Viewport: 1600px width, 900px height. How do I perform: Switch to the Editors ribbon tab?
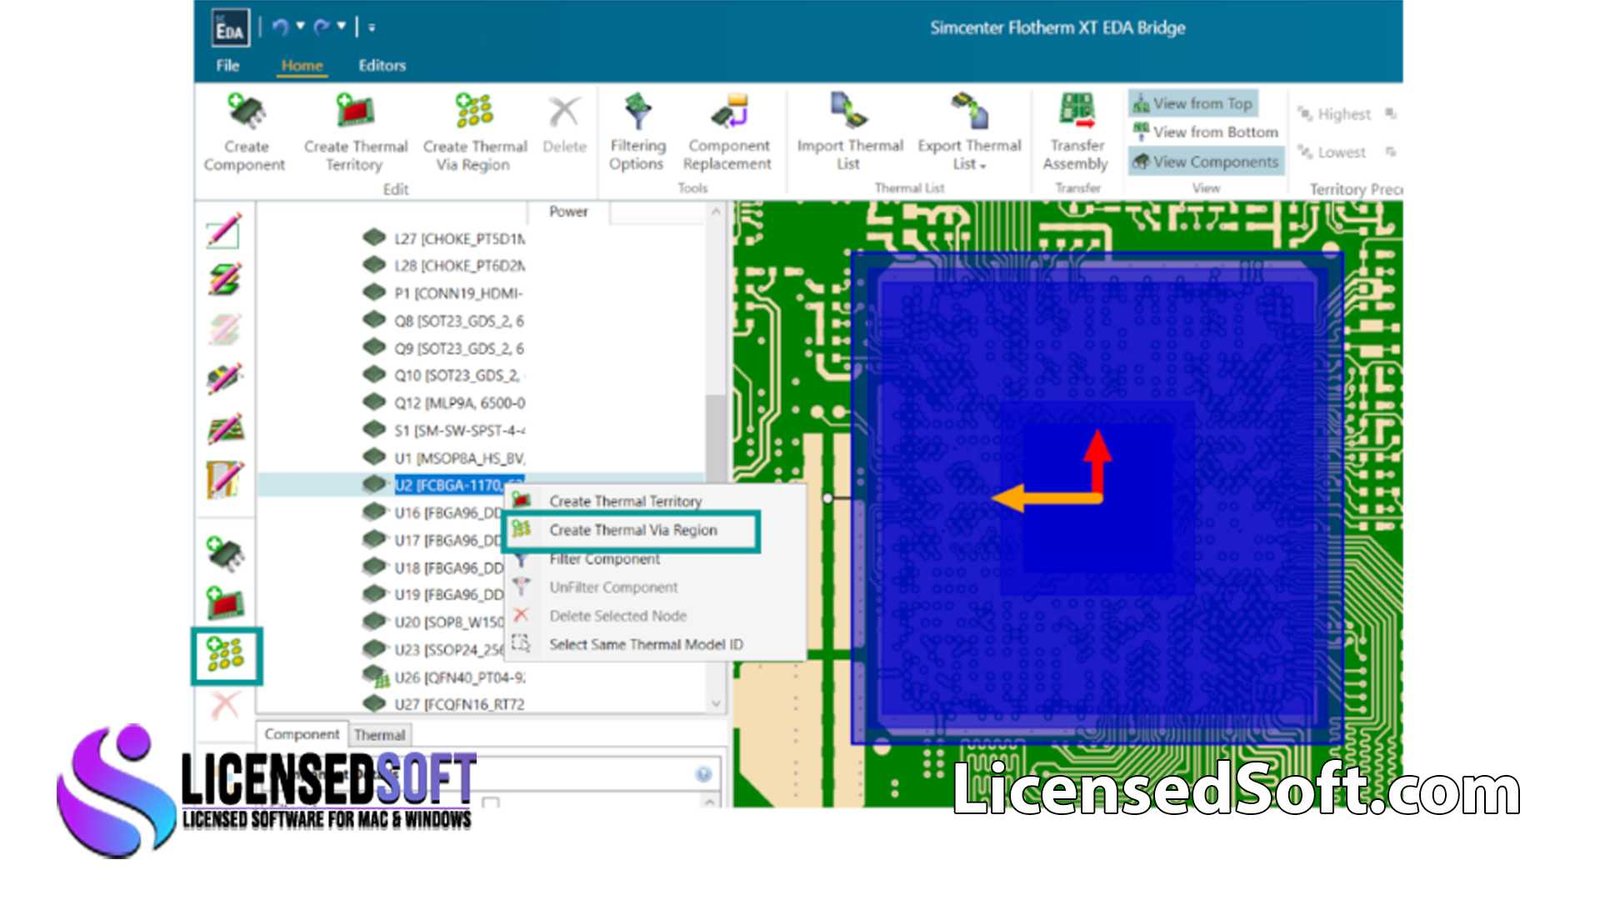(x=382, y=65)
